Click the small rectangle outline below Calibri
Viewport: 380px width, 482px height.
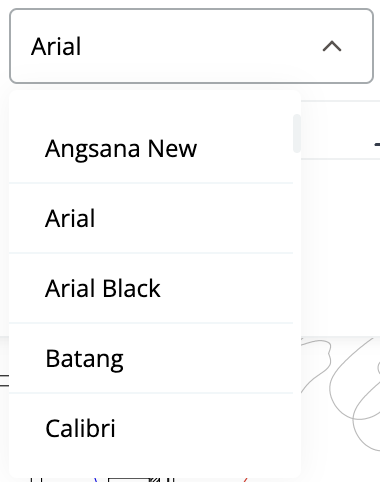point(128,480)
